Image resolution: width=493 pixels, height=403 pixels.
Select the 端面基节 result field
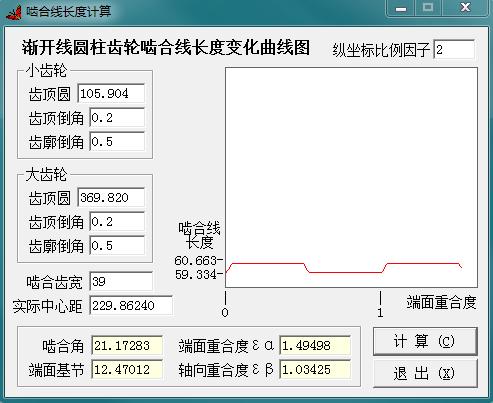[x=127, y=369]
